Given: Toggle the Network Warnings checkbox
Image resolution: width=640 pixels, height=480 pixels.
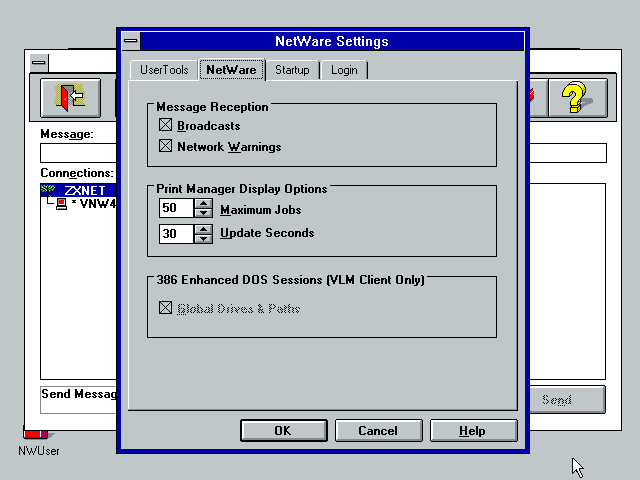Looking at the screenshot, I should (165, 146).
